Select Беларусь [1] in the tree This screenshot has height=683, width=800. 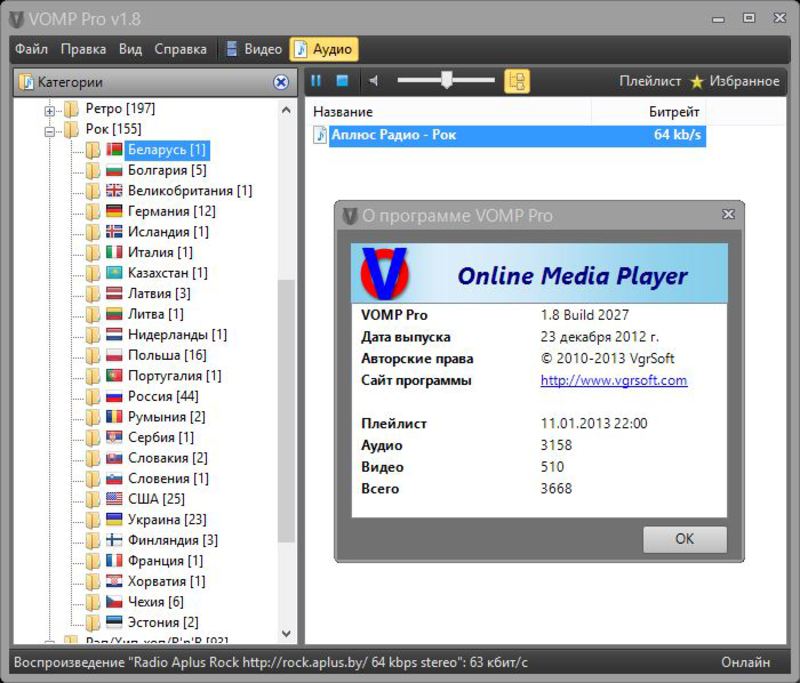[167, 149]
